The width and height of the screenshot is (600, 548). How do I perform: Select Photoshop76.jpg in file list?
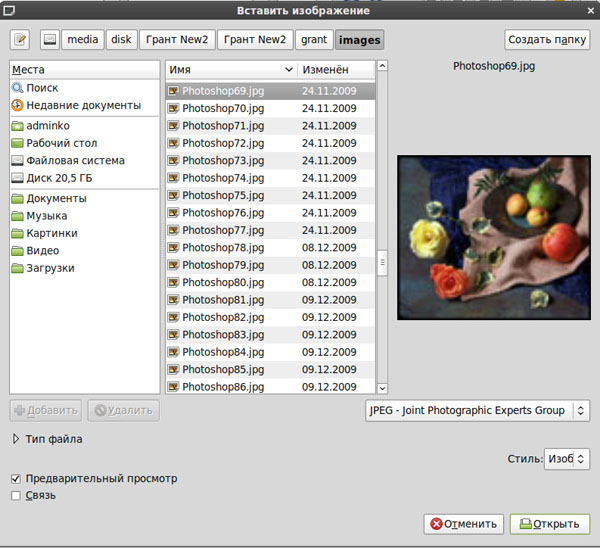(x=271, y=213)
